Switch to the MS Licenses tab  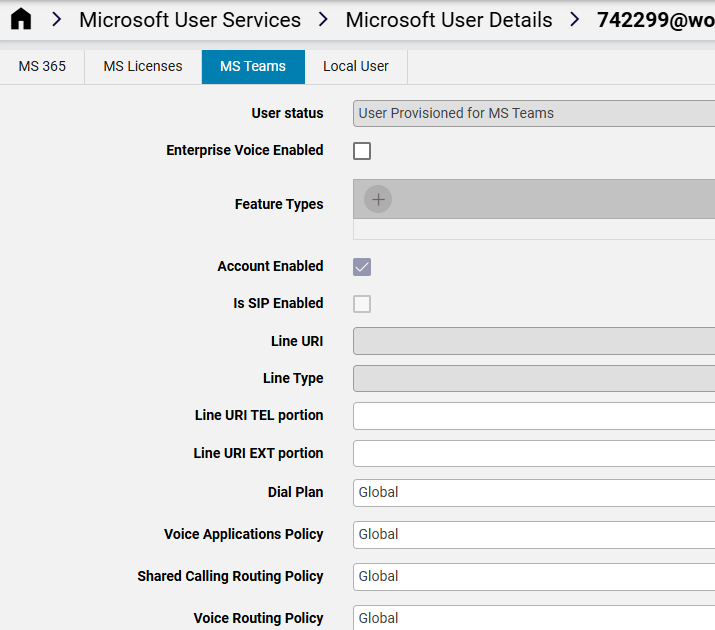[x=143, y=67]
